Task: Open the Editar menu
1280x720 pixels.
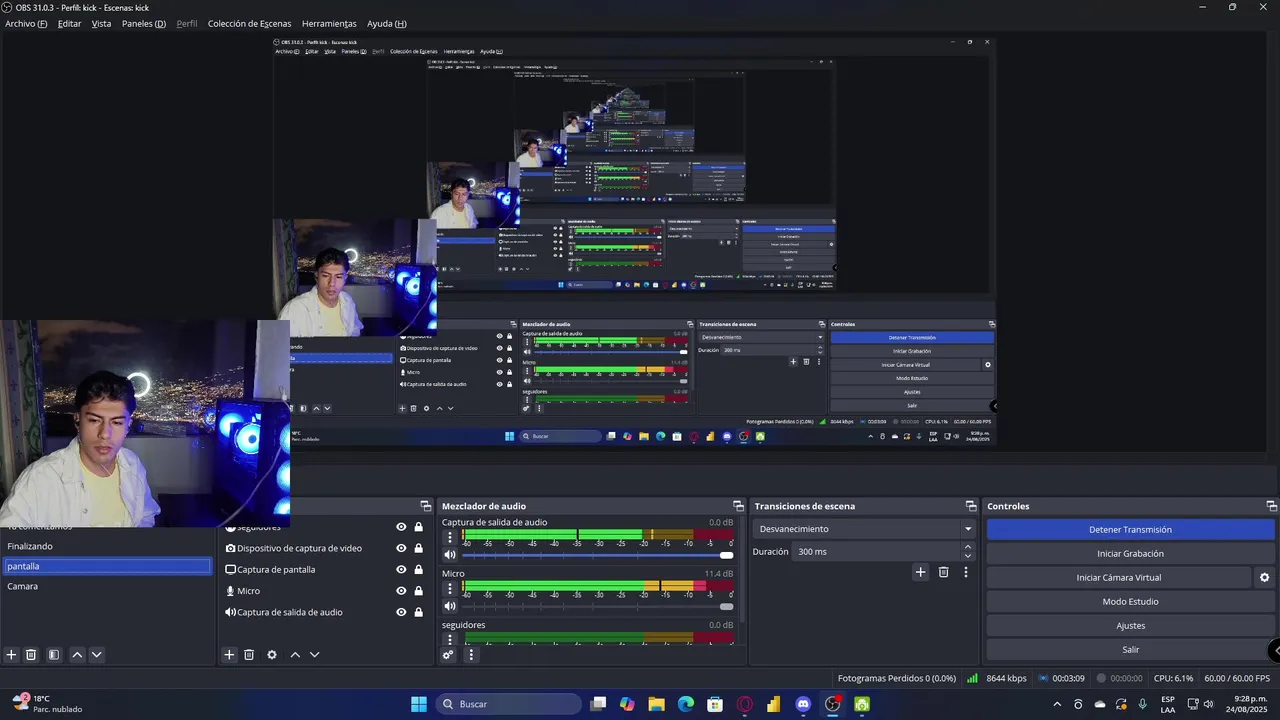Action: coord(69,24)
